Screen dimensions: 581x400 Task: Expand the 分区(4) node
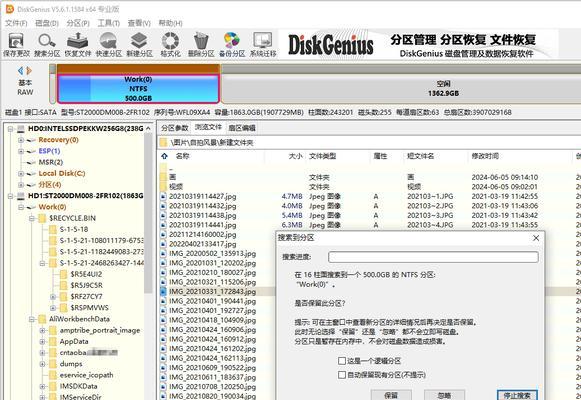point(21,184)
